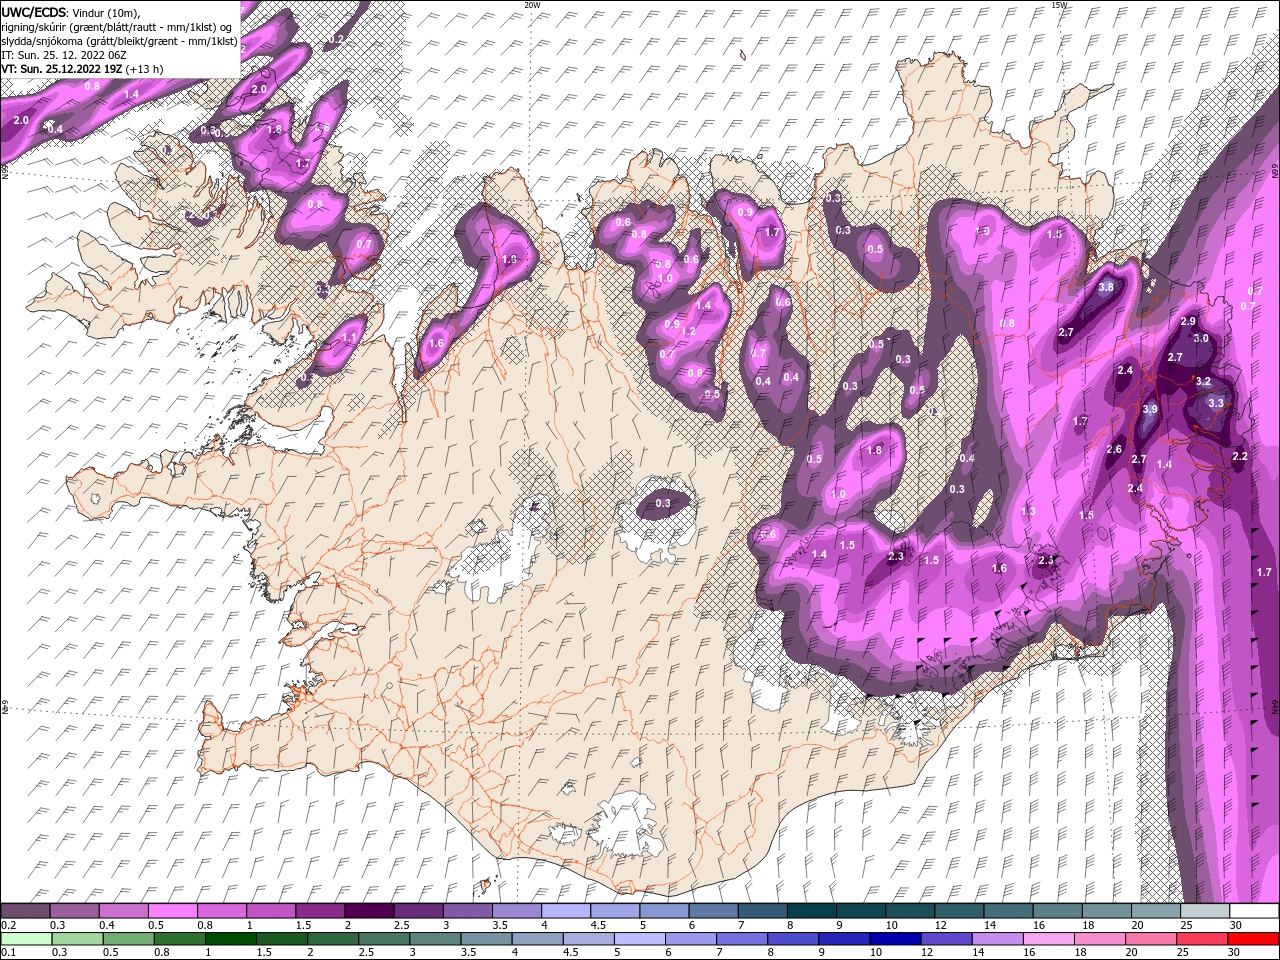Viewport: 1280px width, 960px height.
Task: Click the '20W' longitude label
Action: [533, 4]
